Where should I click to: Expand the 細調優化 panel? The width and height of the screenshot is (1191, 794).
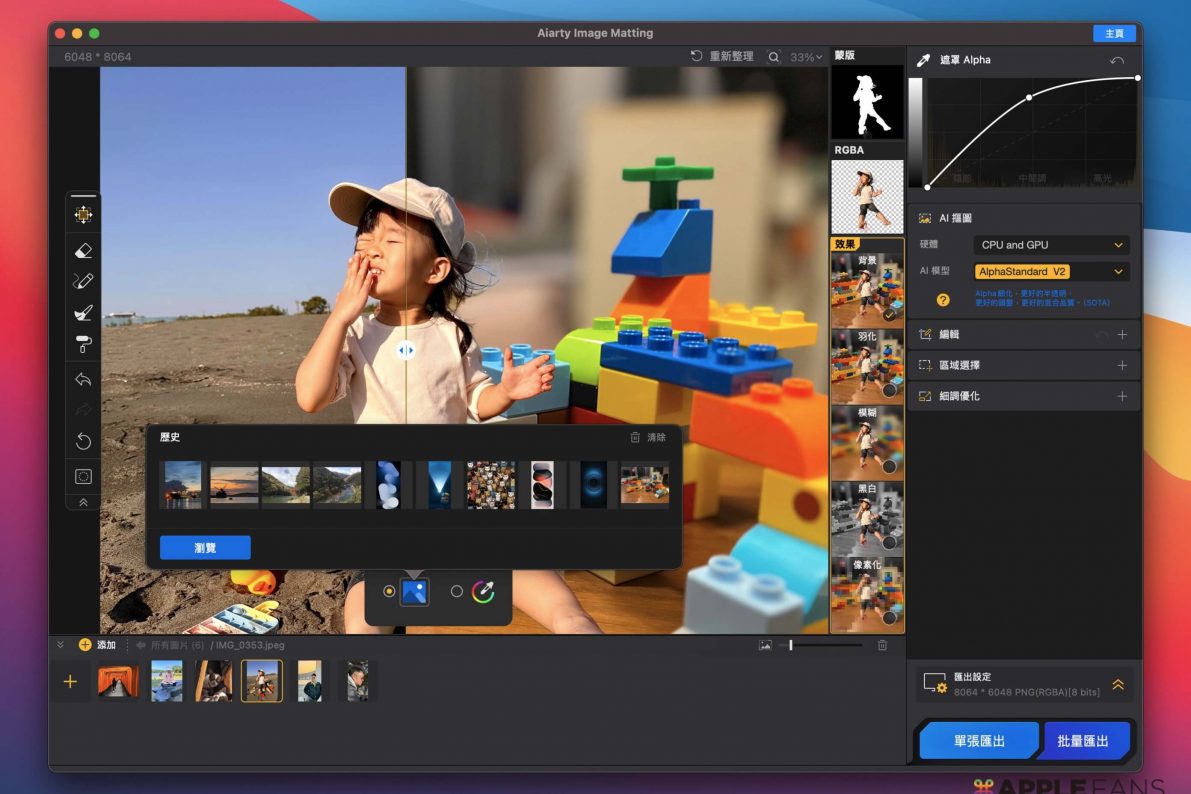coord(1122,397)
